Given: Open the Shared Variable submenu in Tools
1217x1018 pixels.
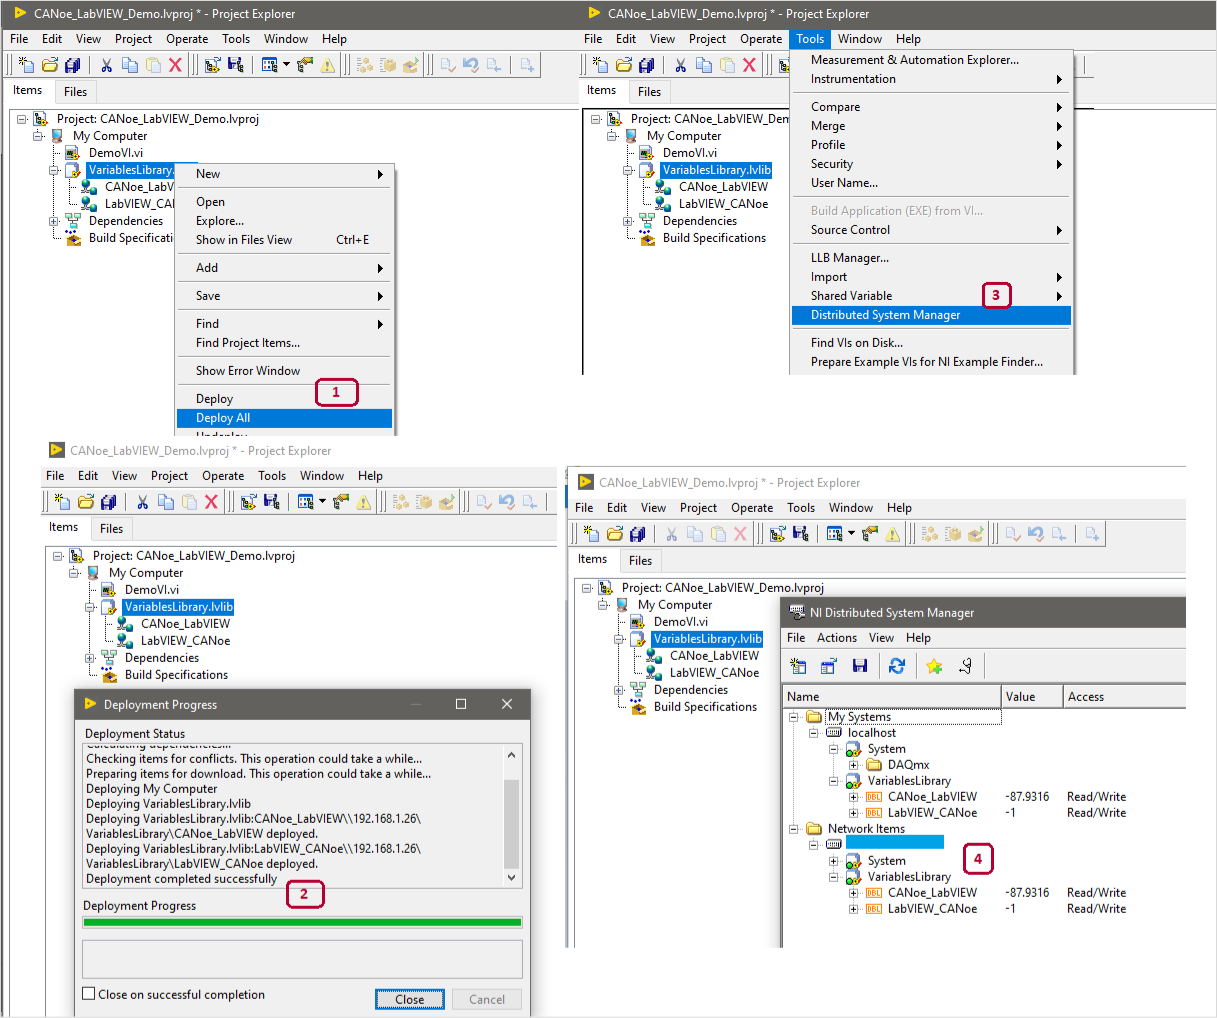Looking at the screenshot, I should click(x=851, y=296).
